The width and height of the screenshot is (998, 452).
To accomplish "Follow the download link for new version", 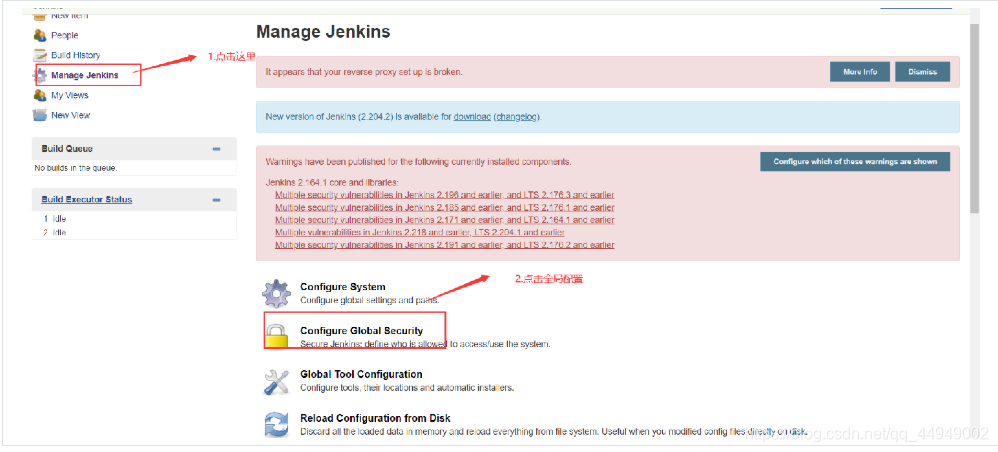I will (x=472, y=117).
